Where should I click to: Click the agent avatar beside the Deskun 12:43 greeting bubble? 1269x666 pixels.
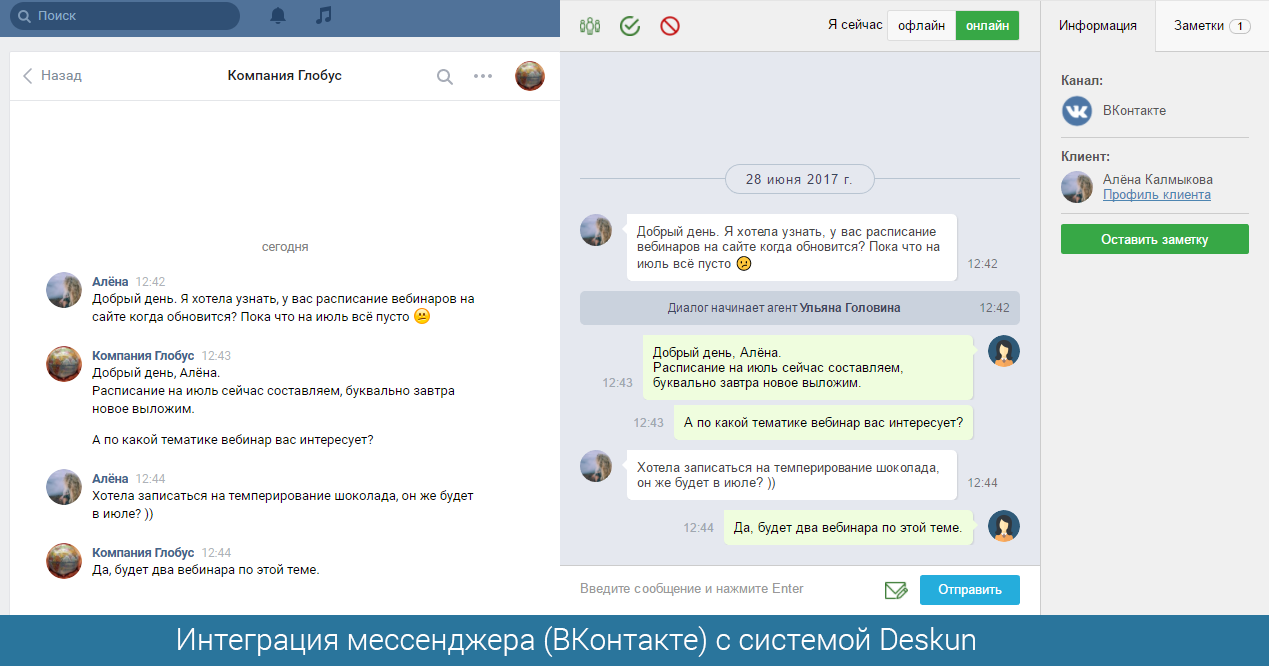[1004, 351]
